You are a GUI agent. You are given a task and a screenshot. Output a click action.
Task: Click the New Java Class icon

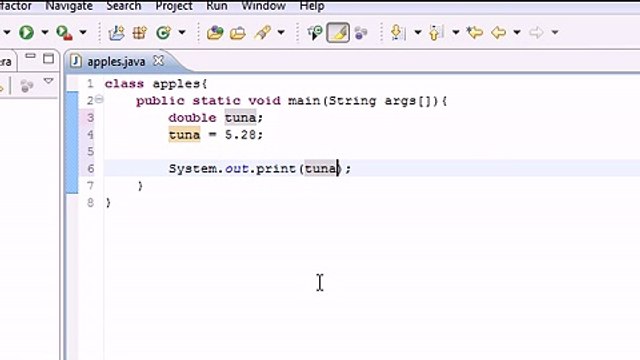[163, 32]
